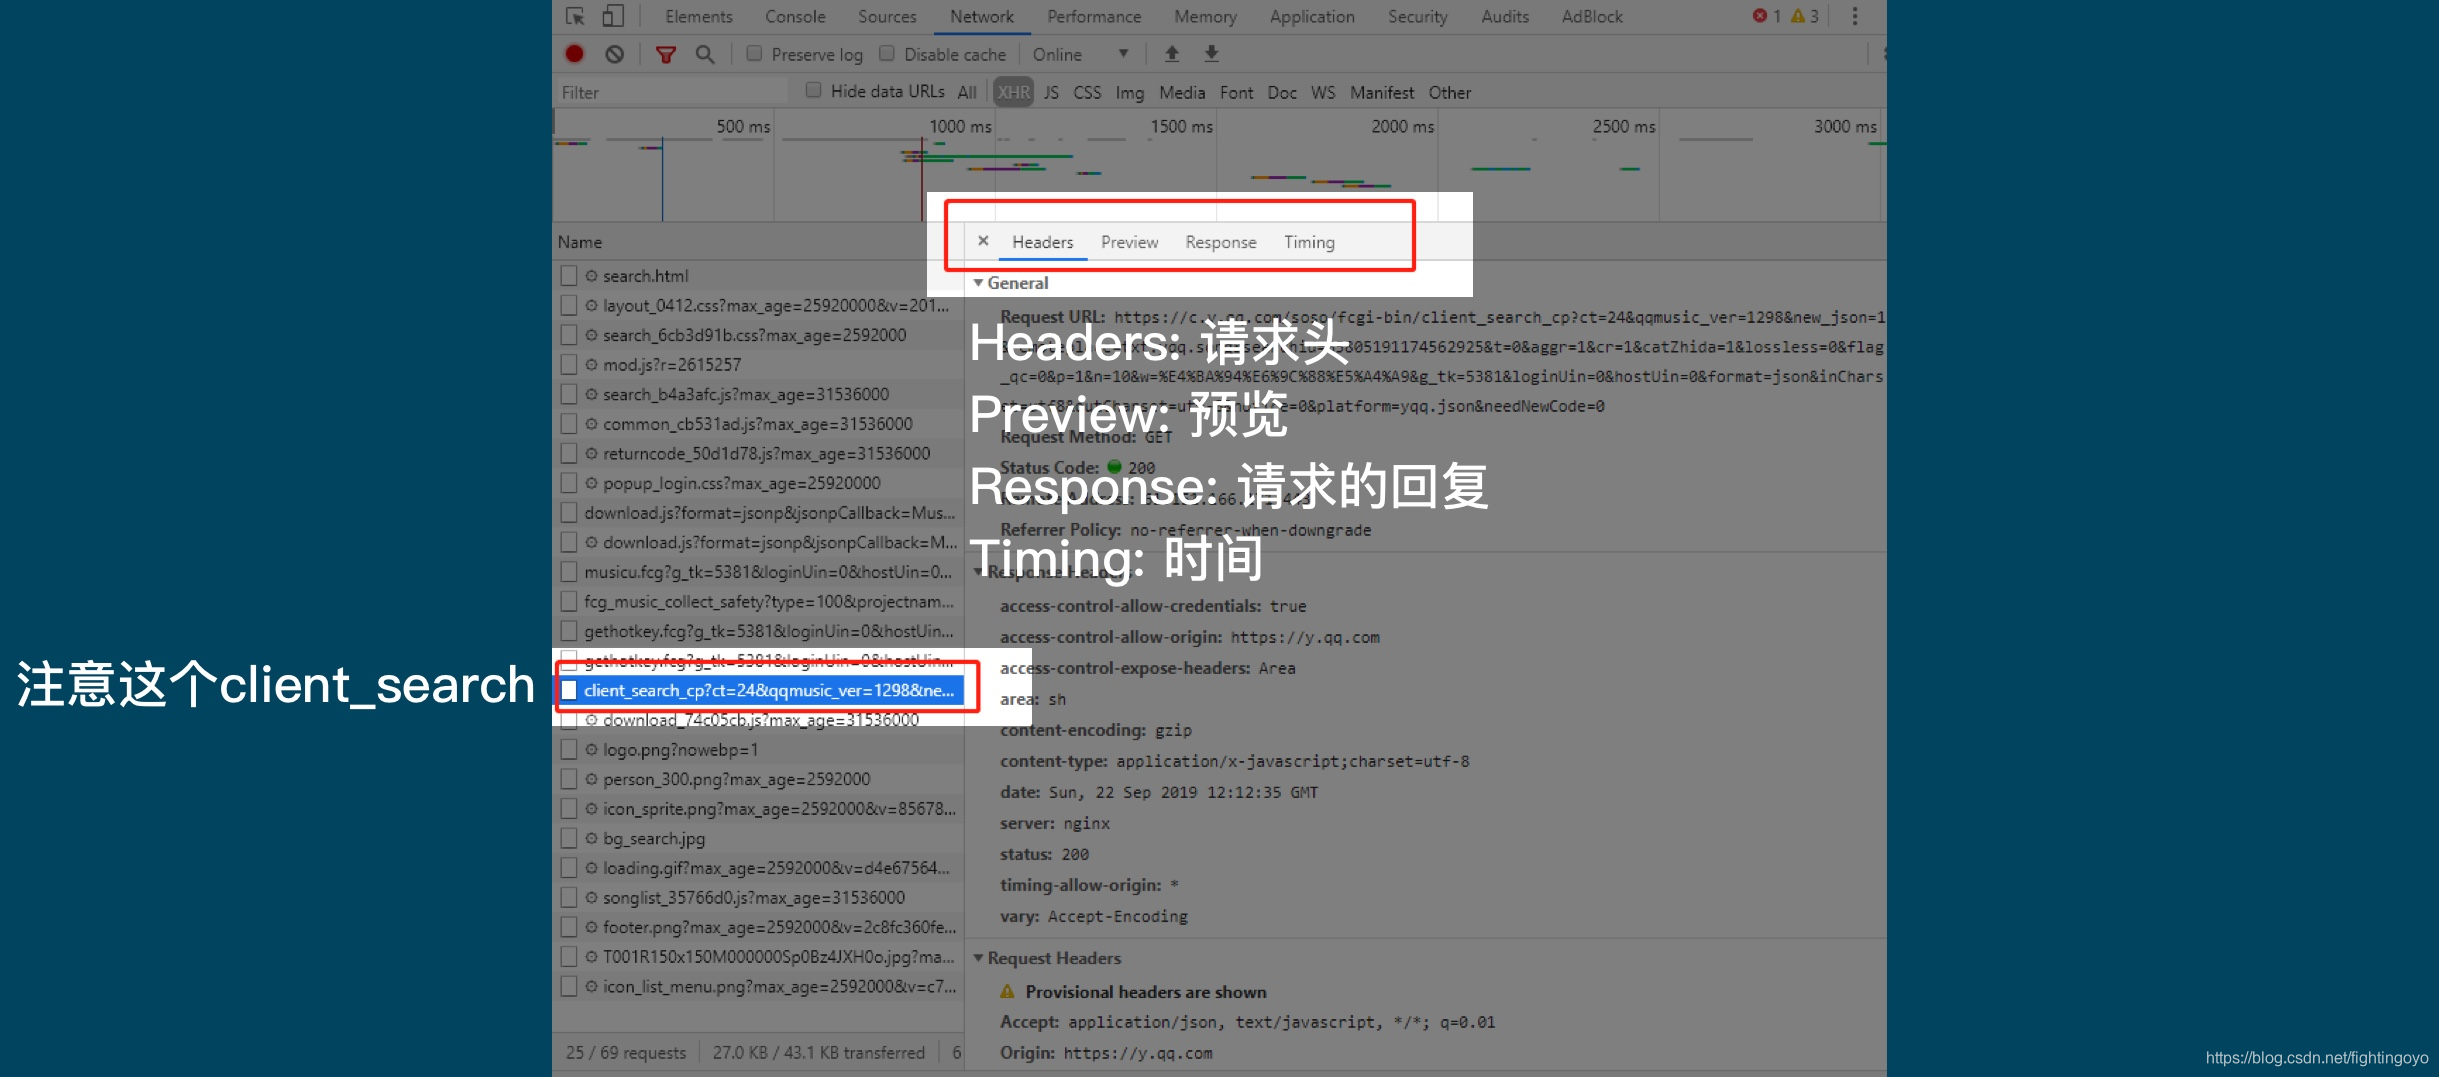Tick the checkbox beside client_search_cp row
Screen dimensions: 2439x1077
tap(569, 690)
